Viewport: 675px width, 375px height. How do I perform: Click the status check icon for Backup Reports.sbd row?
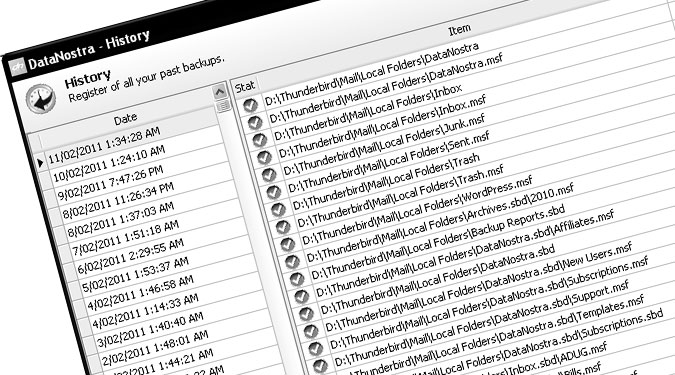[x=297, y=279]
